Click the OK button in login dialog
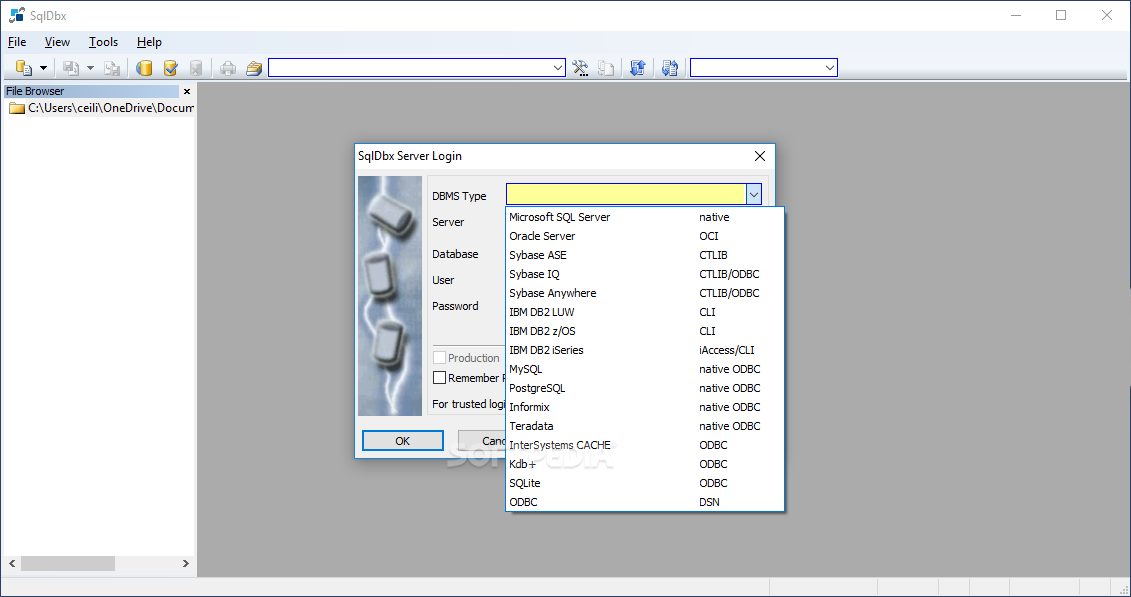Image resolution: width=1131 pixels, height=597 pixels. 402,441
